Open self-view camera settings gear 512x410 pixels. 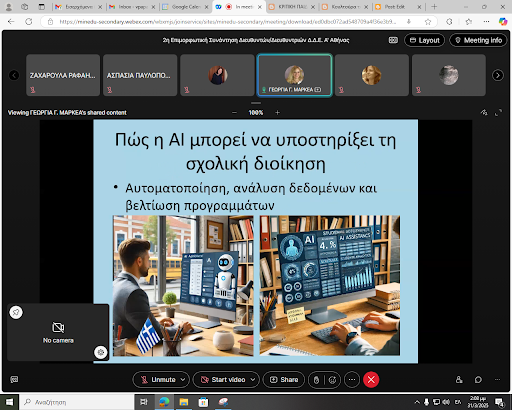(x=101, y=352)
